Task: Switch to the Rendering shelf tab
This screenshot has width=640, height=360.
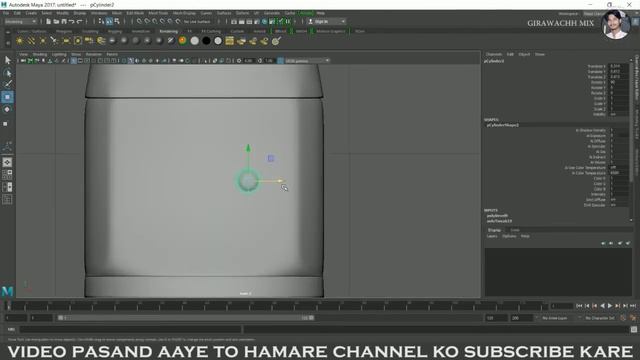Action: (168, 31)
